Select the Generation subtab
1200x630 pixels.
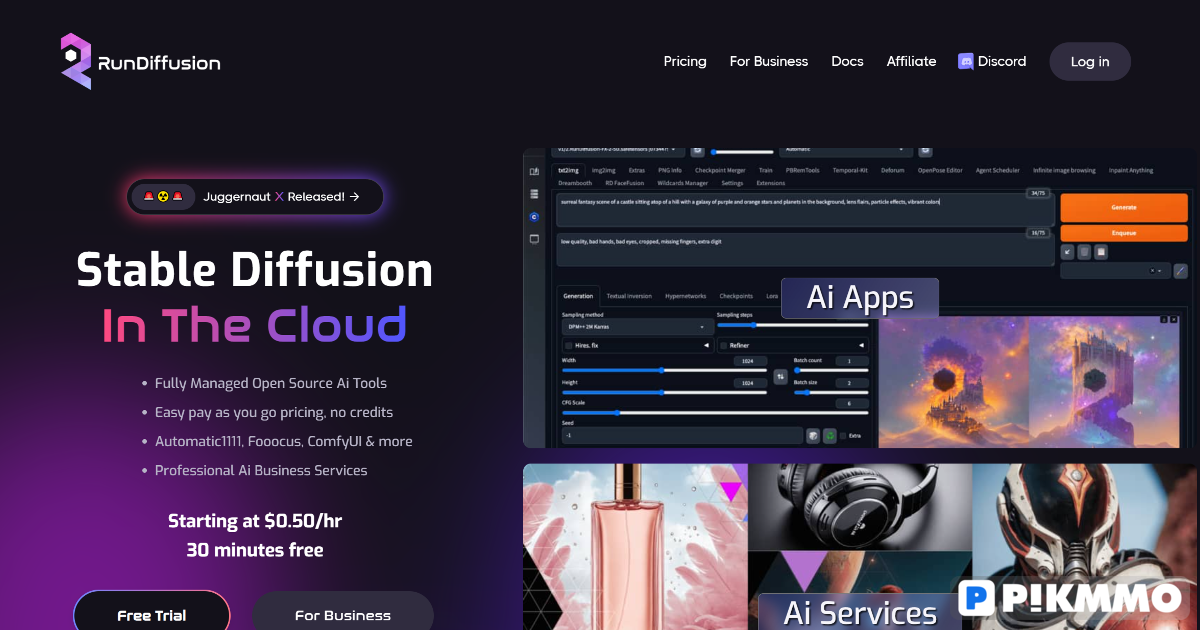(x=578, y=296)
